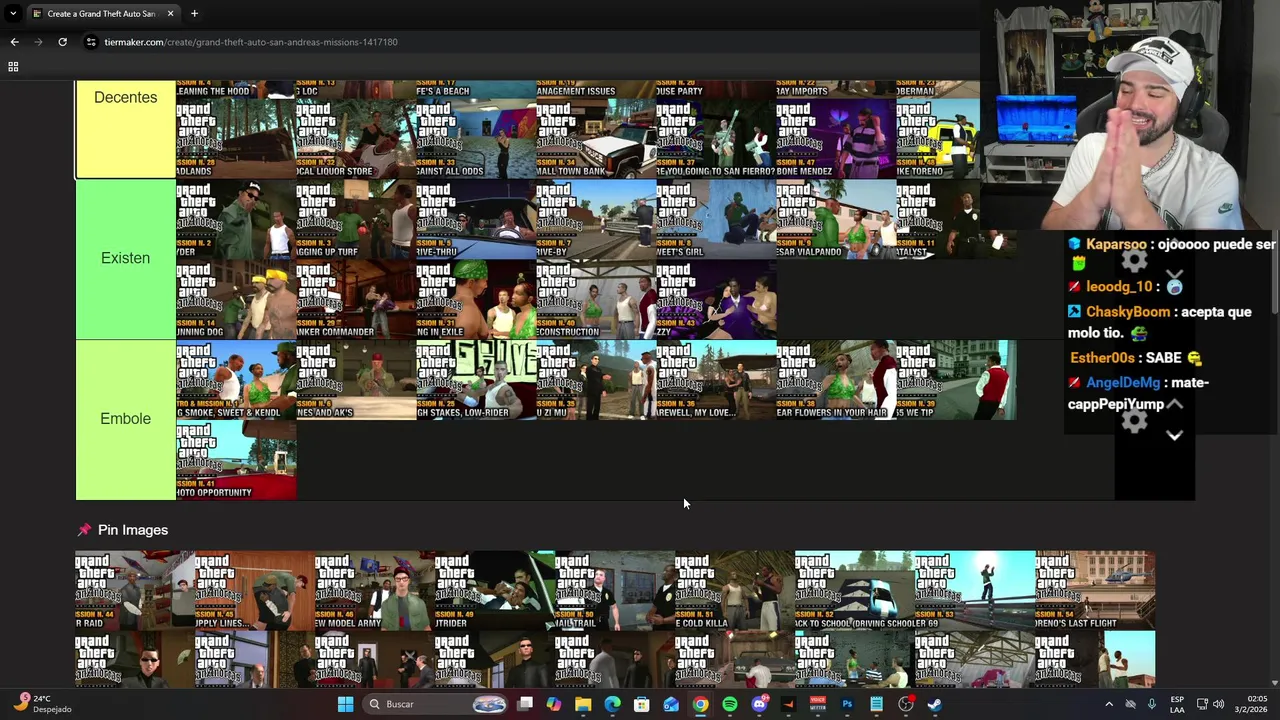Viewport: 1280px width, 720px height.
Task: Click the Farewell, My Love mission thumbnail
Action: (716, 380)
